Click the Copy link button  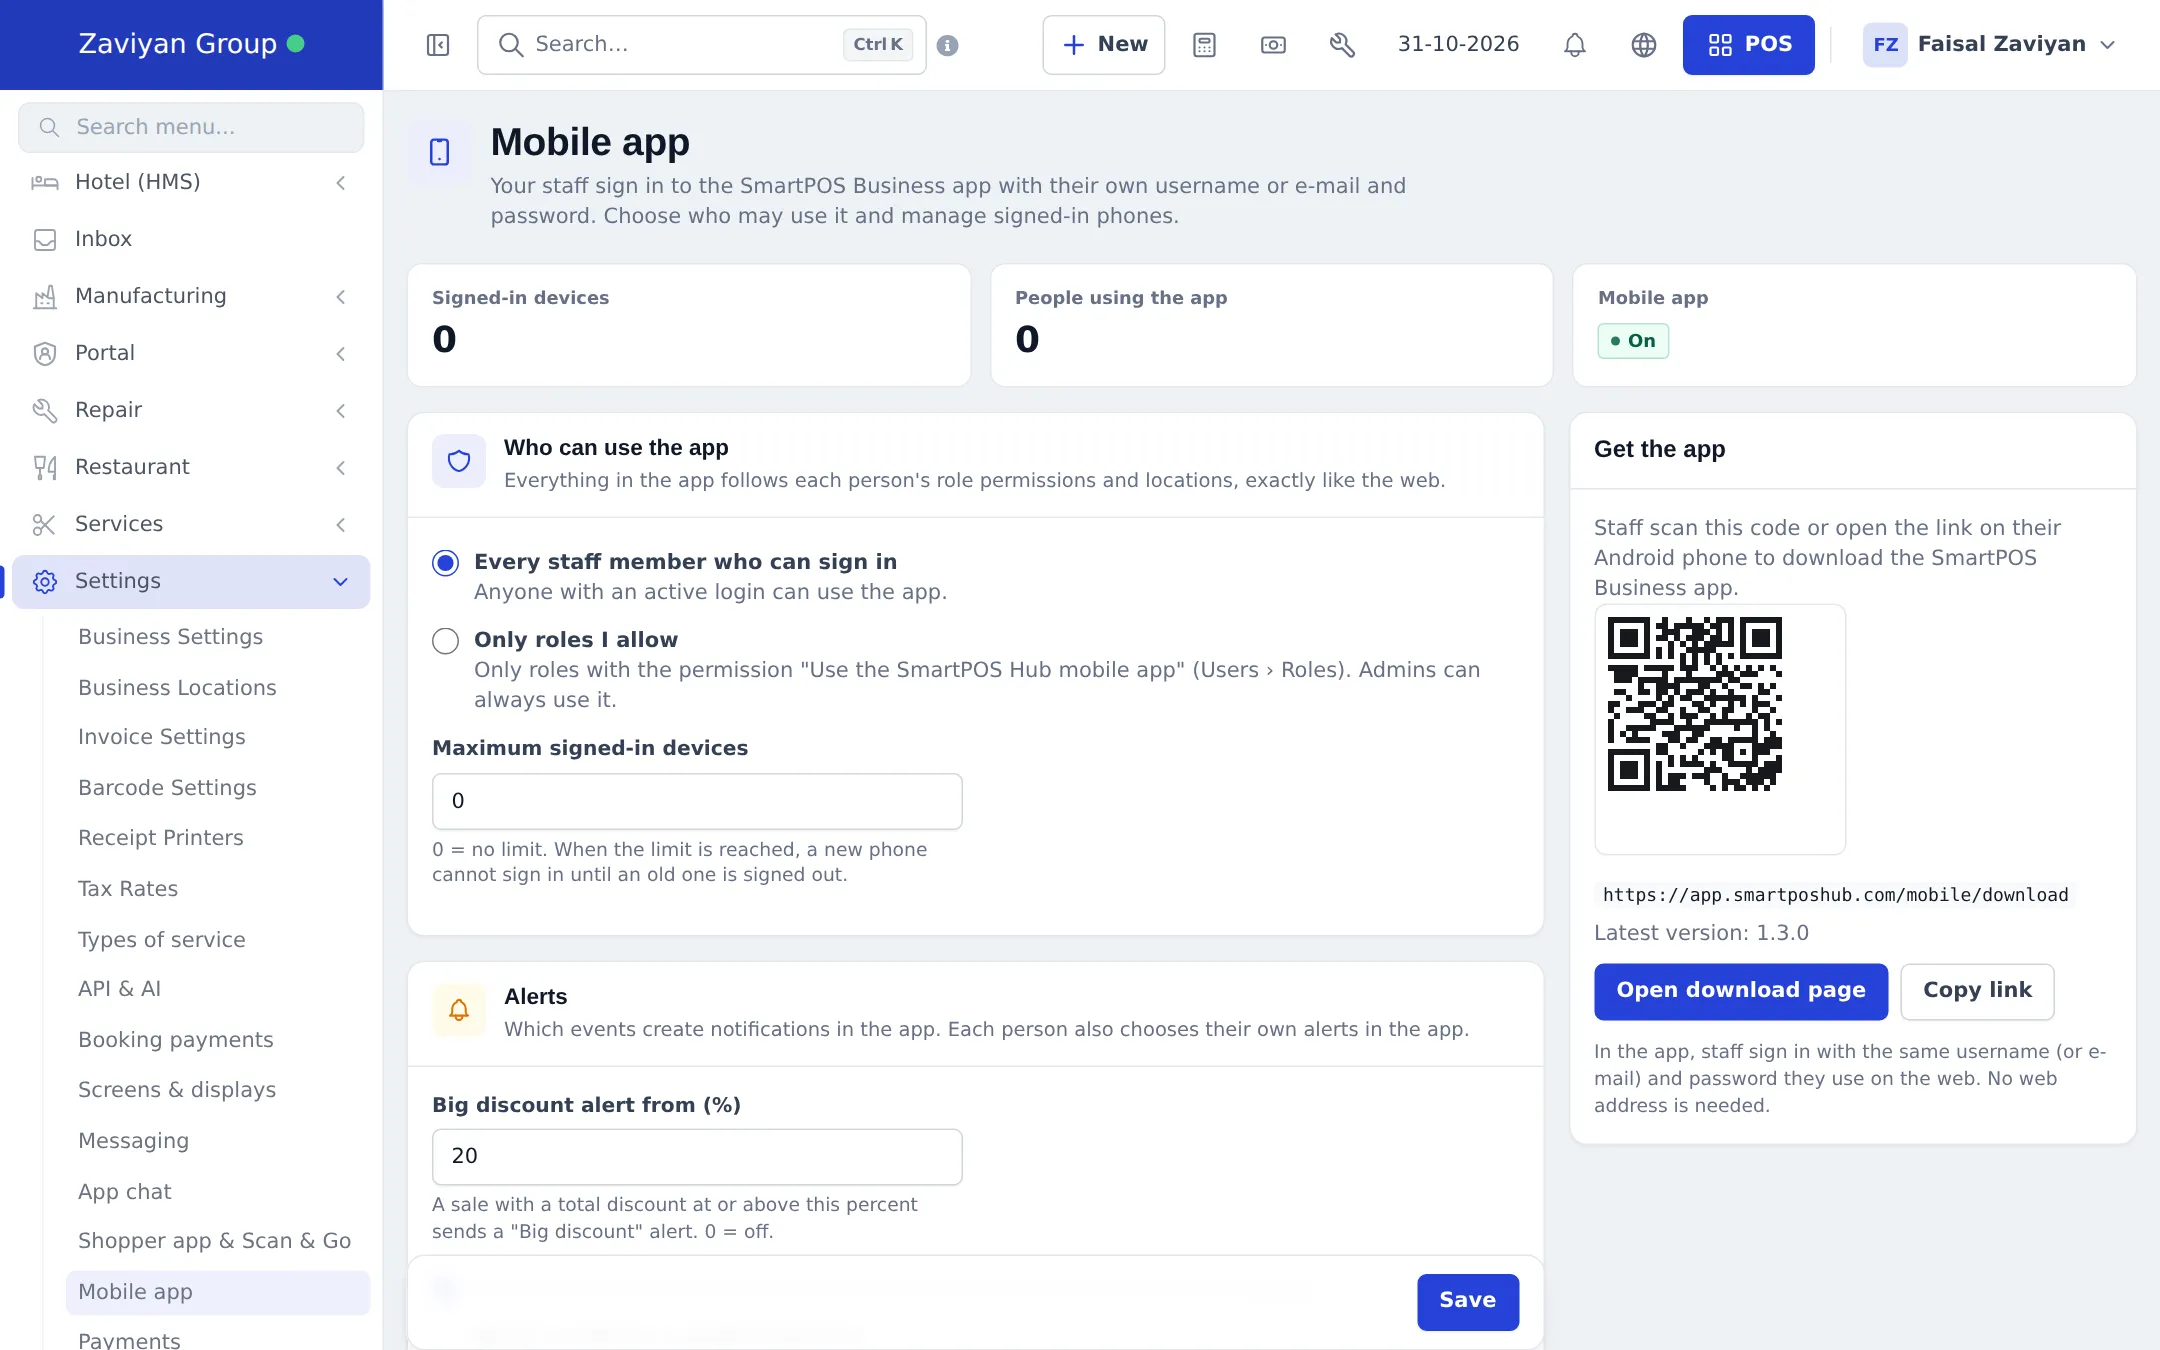click(1977, 991)
